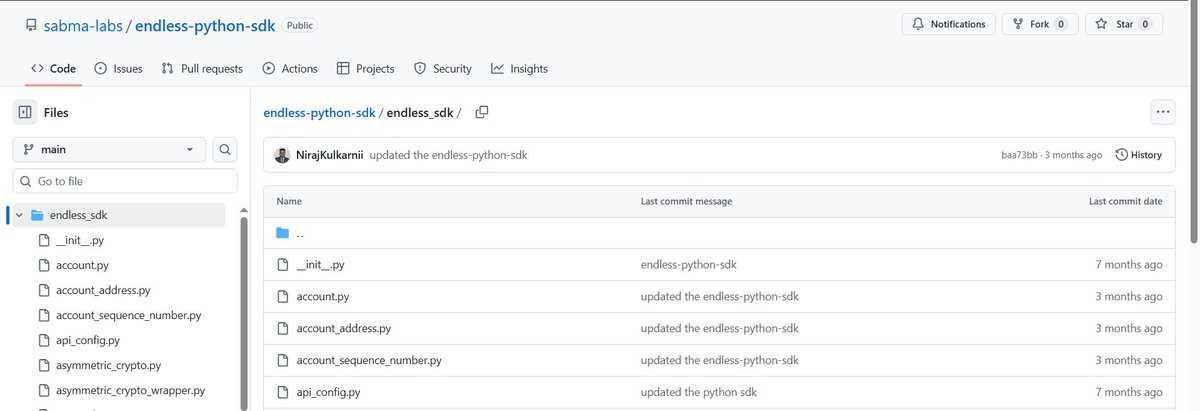Click the repository icon beside sabma-labs
The image size is (1200, 411).
(x=33, y=24)
